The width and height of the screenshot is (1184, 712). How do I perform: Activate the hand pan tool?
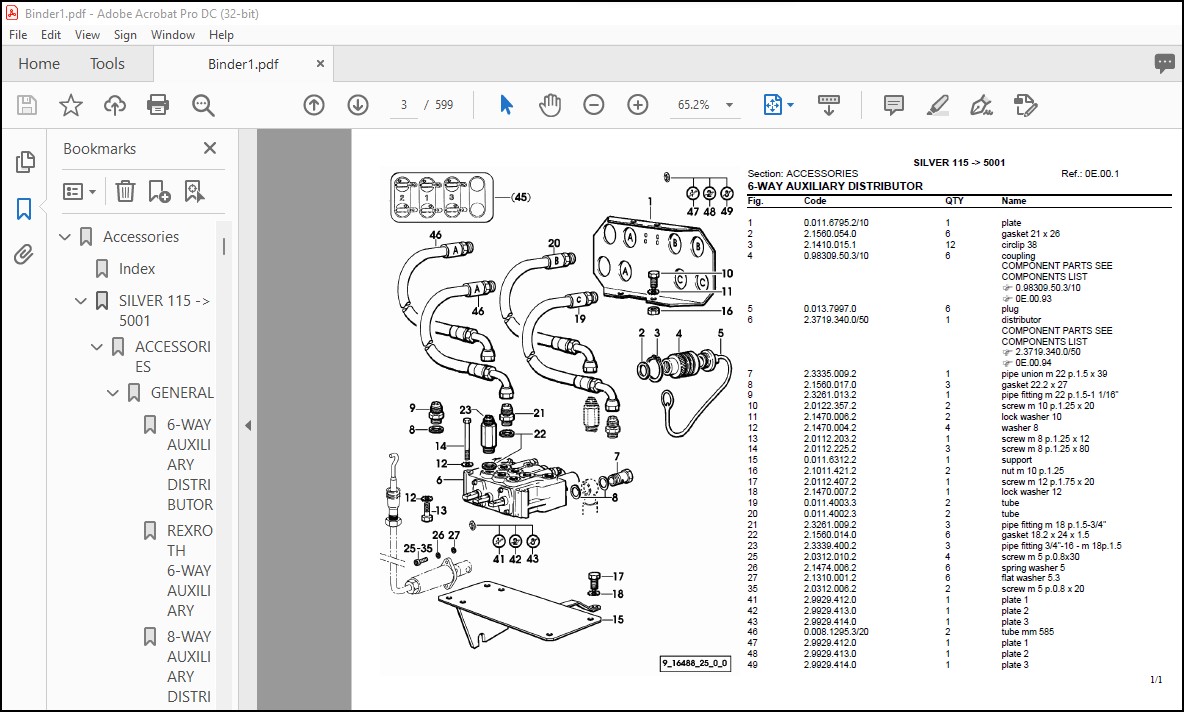tap(550, 105)
